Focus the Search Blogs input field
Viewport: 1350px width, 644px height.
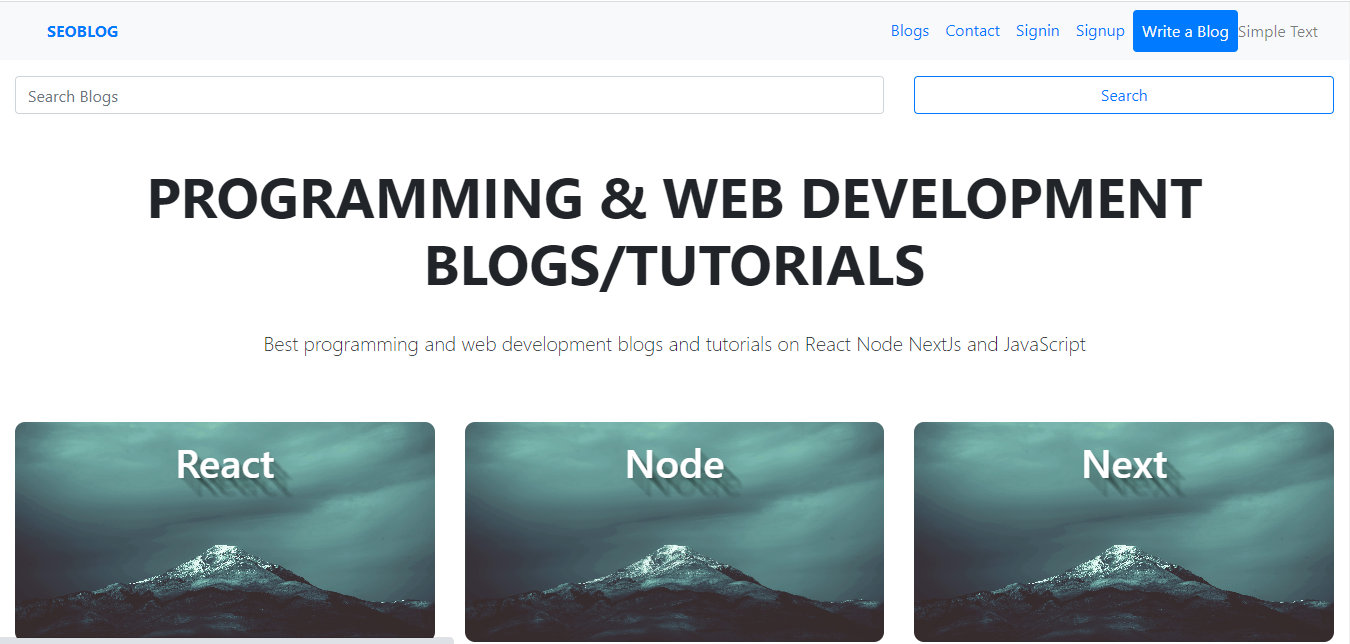pyautogui.click(x=449, y=95)
